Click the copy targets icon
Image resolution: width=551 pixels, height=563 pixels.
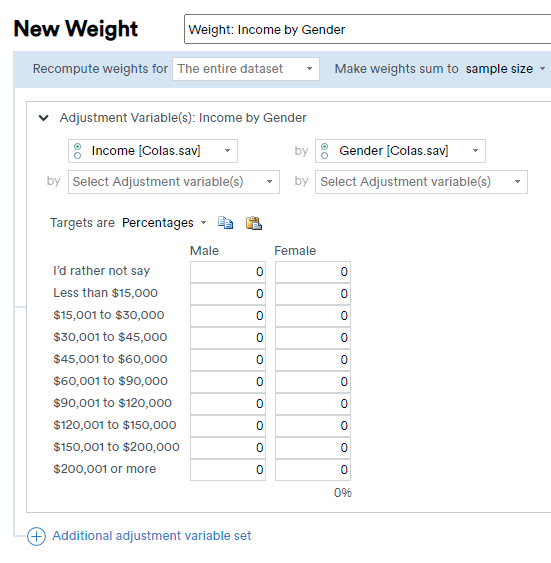tap(225, 223)
